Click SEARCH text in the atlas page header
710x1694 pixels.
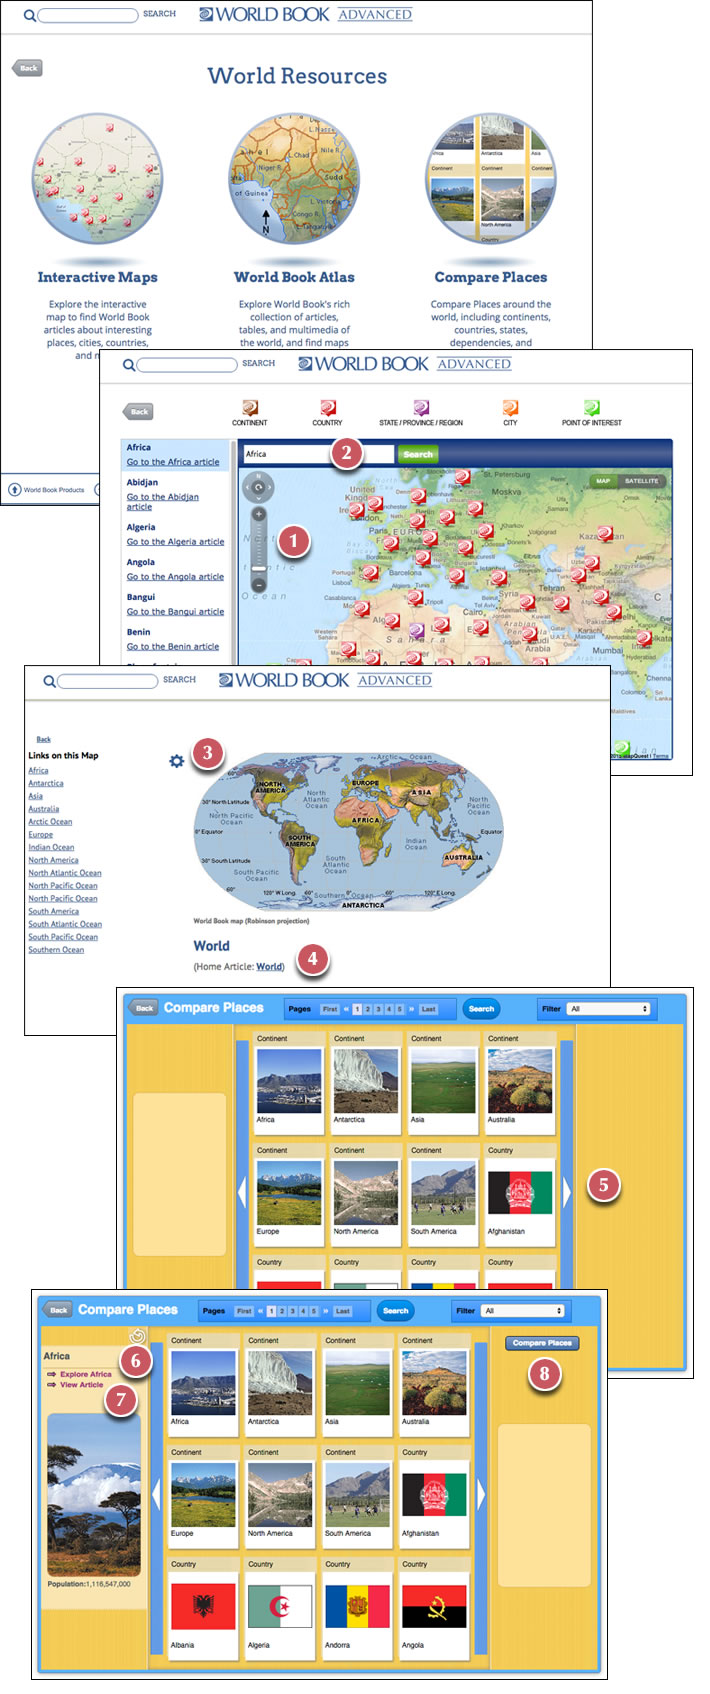tap(180, 680)
